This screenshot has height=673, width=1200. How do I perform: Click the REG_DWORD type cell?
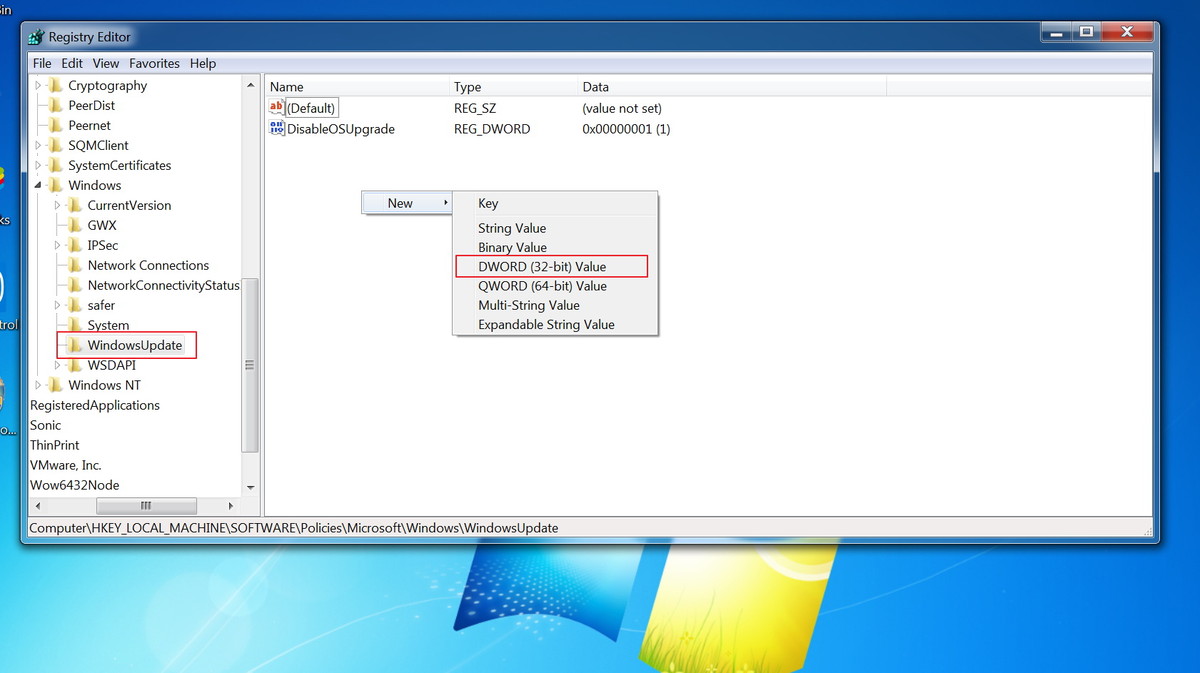pyautogui.click(x=492, y=129)
